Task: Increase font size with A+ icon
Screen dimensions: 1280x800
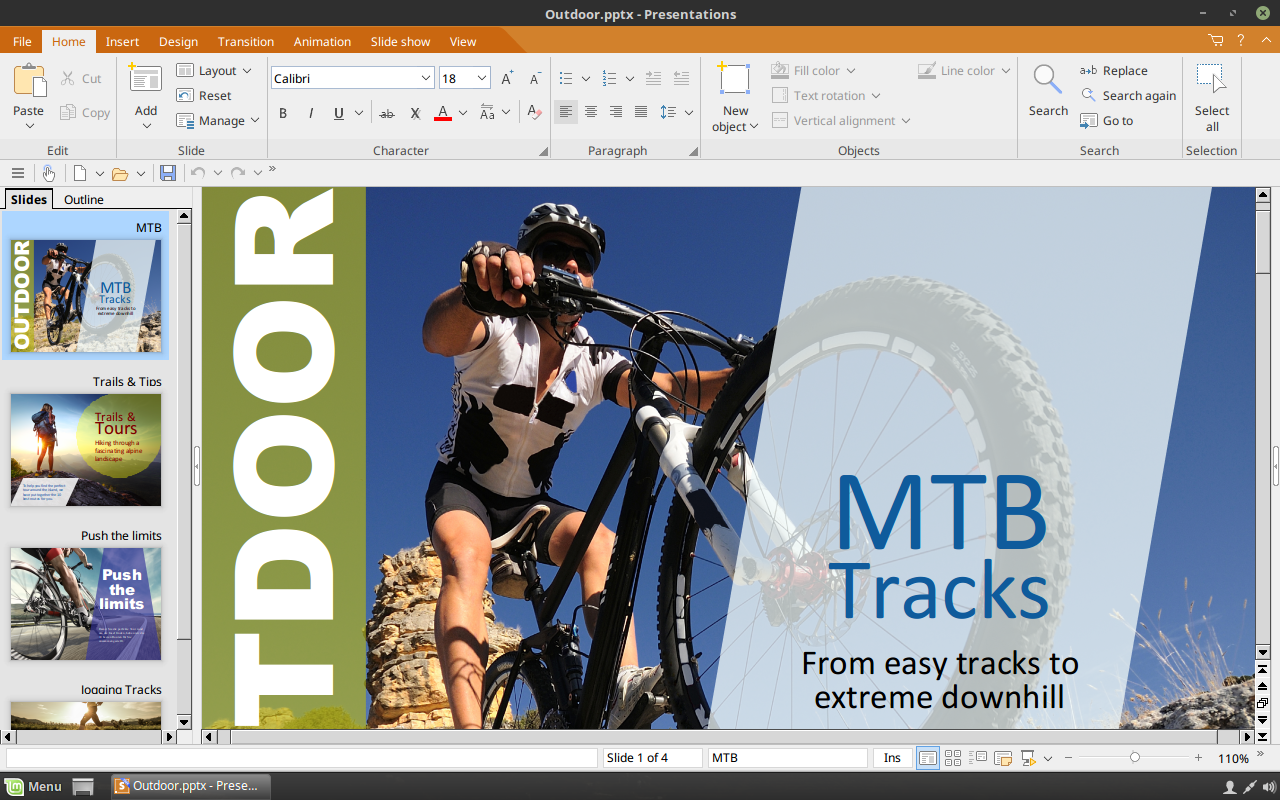Action: [x=507, y=78]
